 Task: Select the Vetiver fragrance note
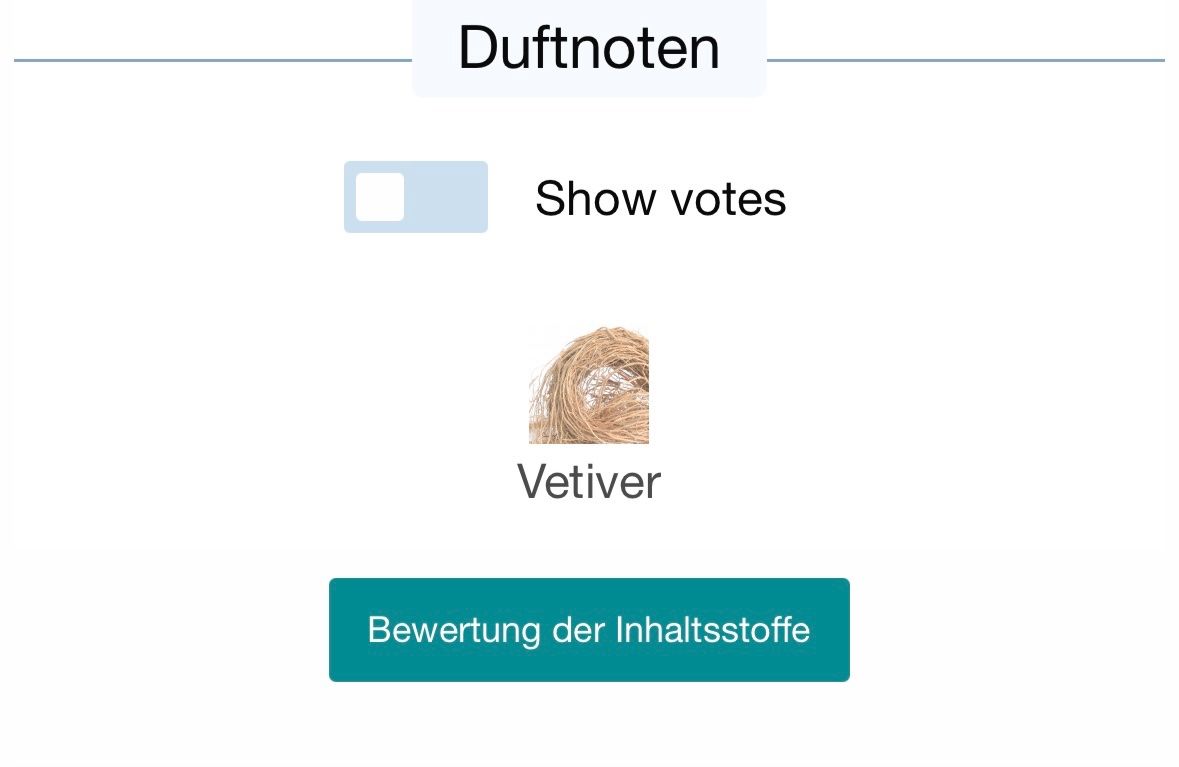589,414
